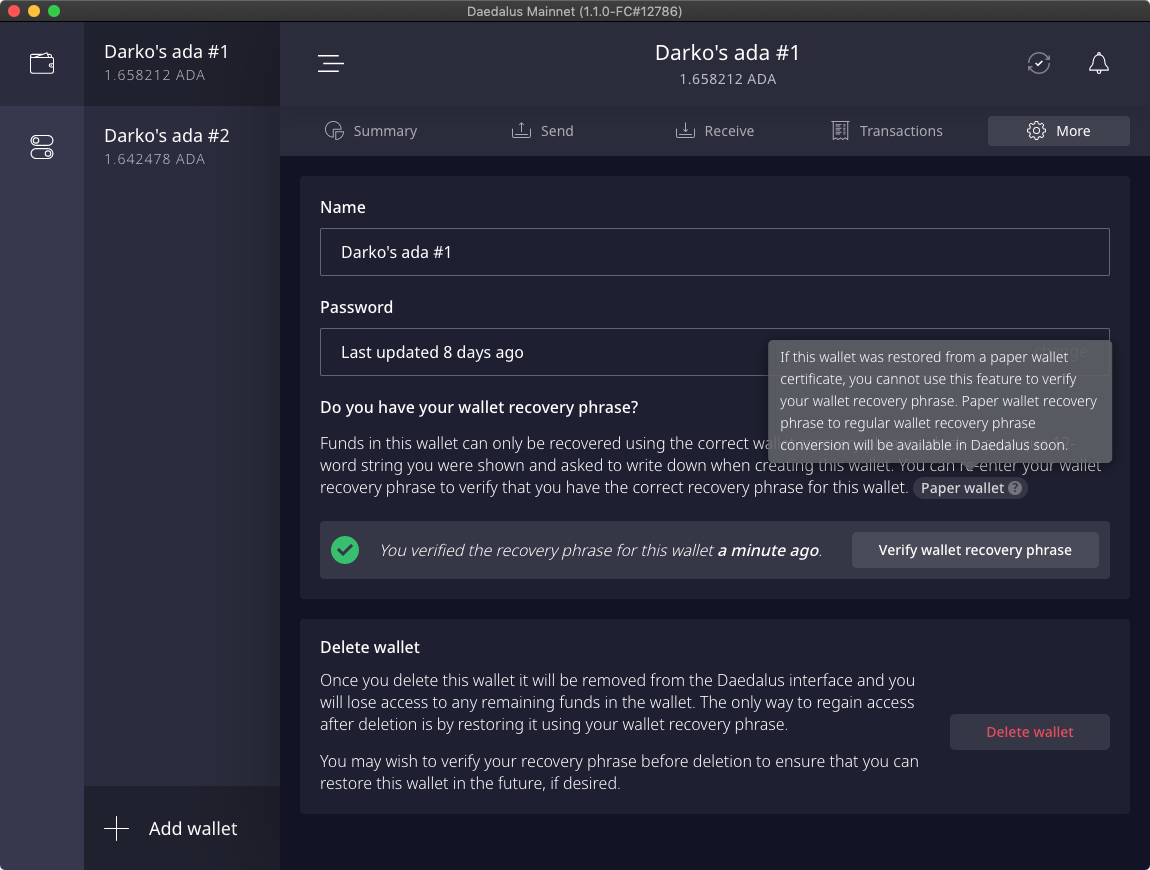Toggle the hamburger menu to collapse sidebar
Image resolution: width=1150 pixels, height=870 pixels.
pos(331,64)
